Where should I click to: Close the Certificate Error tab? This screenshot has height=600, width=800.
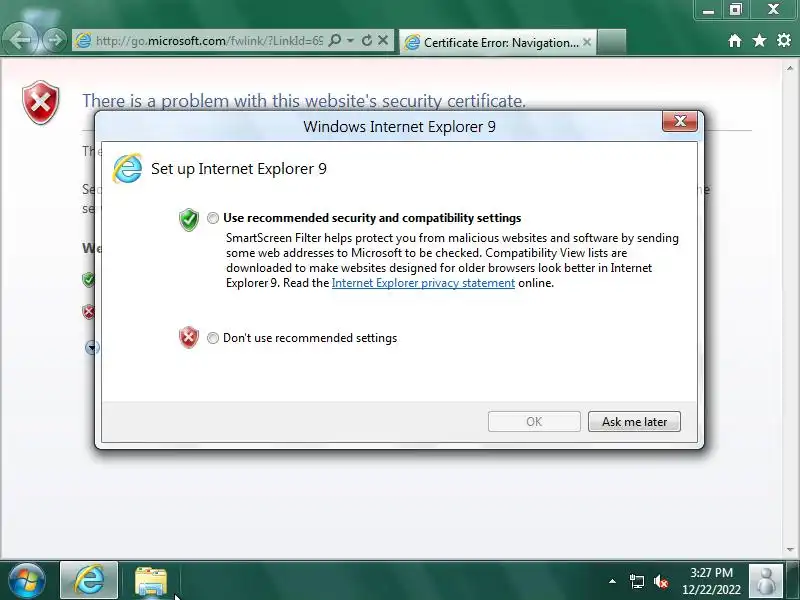(587, 42)
